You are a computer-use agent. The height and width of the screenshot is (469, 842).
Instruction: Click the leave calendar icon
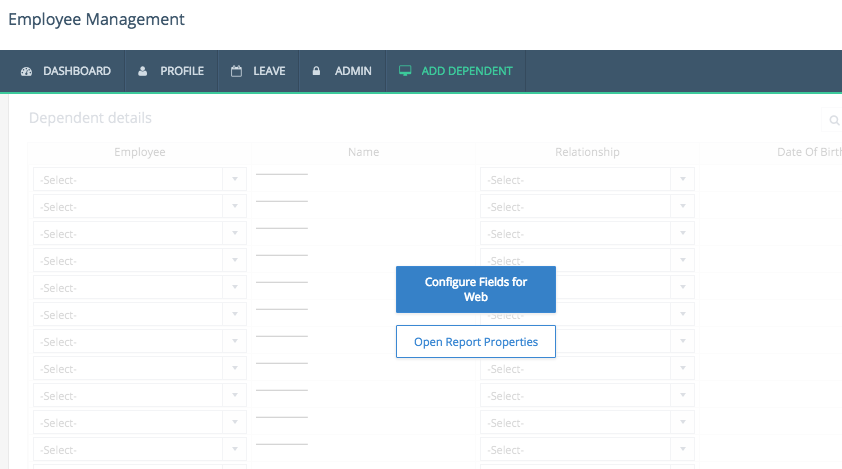click(236, 71)
